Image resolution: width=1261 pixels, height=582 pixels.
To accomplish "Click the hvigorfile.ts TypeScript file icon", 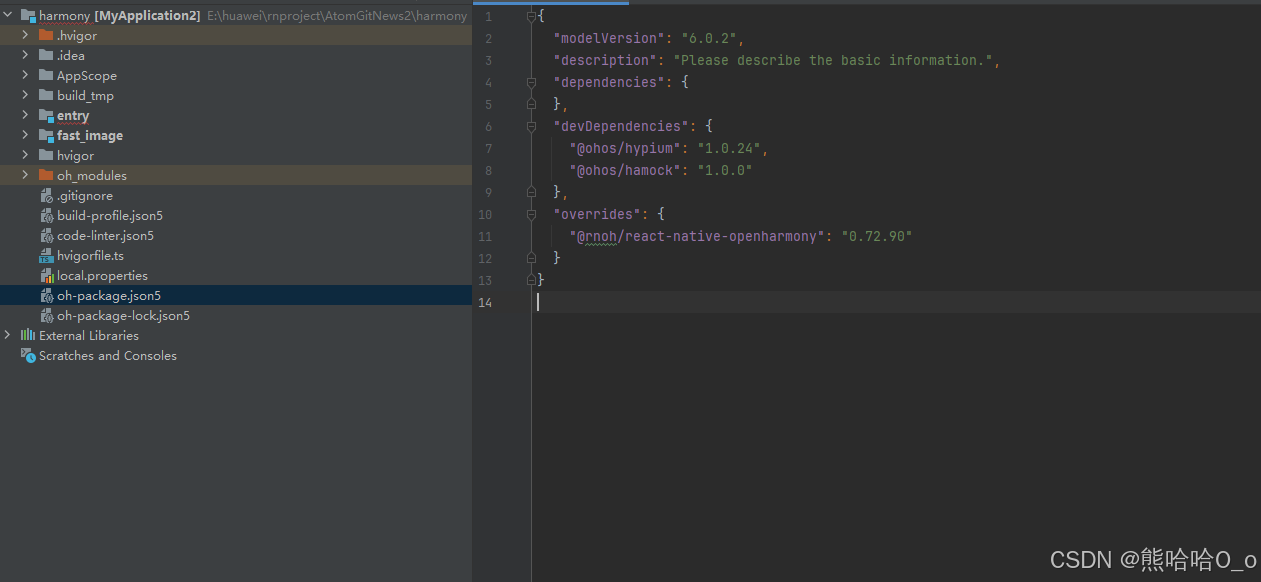I will [47, 255].
